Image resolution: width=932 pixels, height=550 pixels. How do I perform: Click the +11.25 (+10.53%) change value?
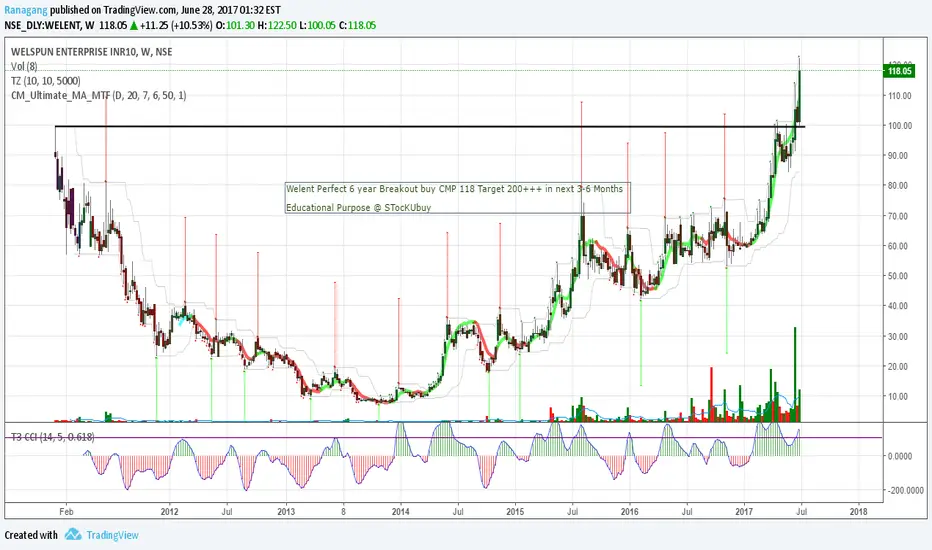tap(176, 26)
